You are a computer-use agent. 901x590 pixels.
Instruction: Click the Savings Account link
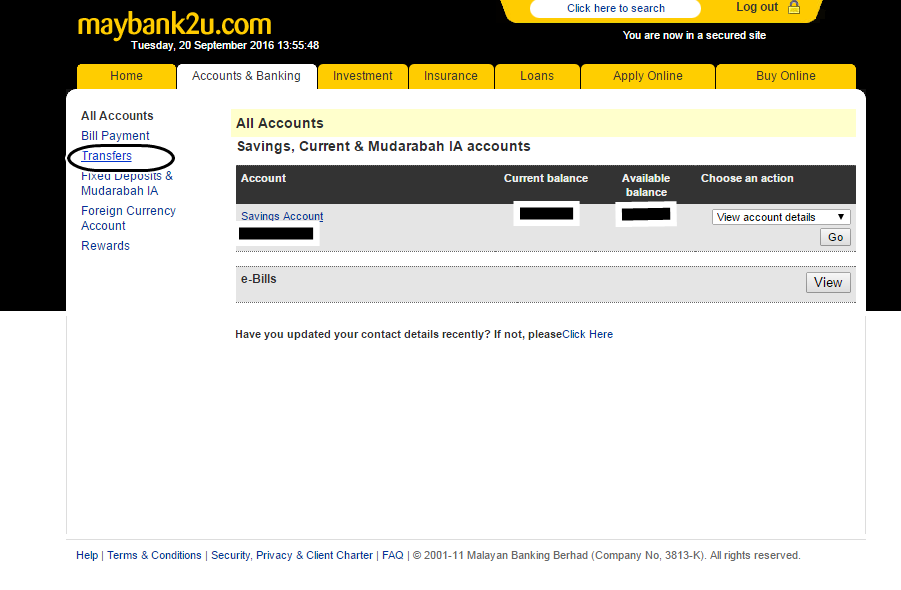(282, 217)
